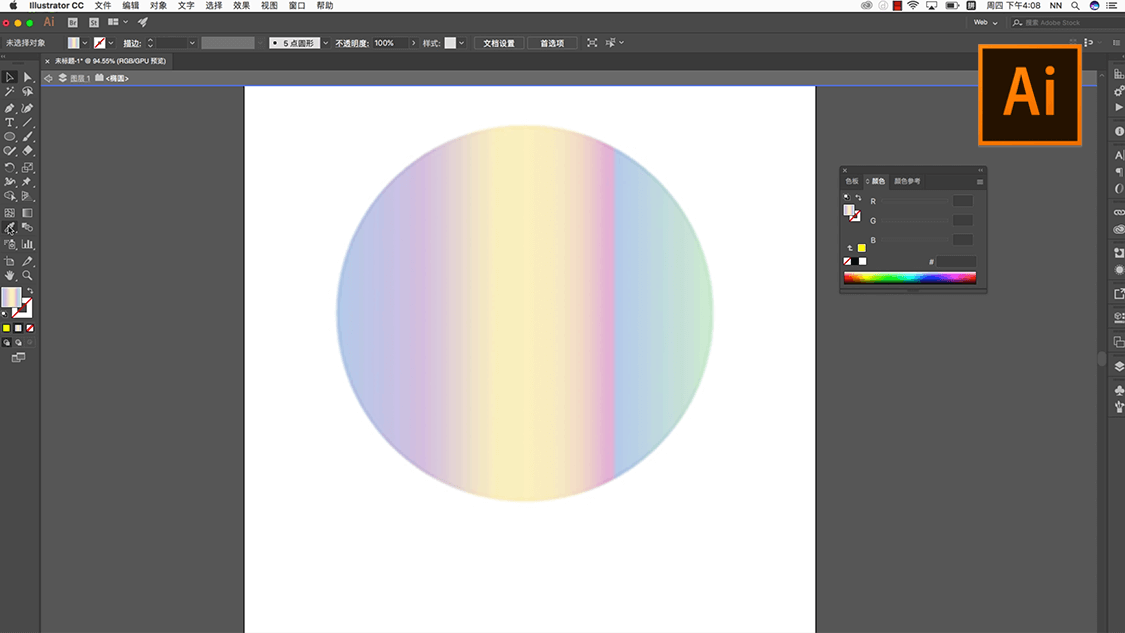Image resolution: width=1125 pixels, height=633 pixels.
Task: Activate the Zoom magnifier tool
Action: [x=28, y=275]
